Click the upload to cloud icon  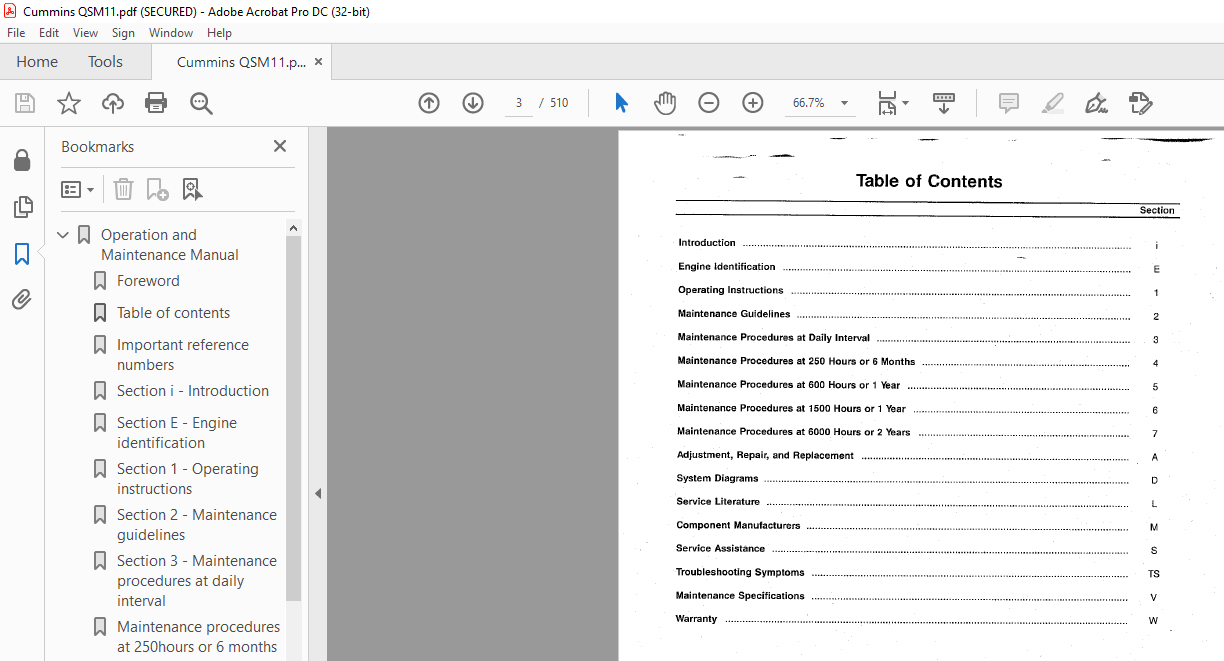(113, 103)
